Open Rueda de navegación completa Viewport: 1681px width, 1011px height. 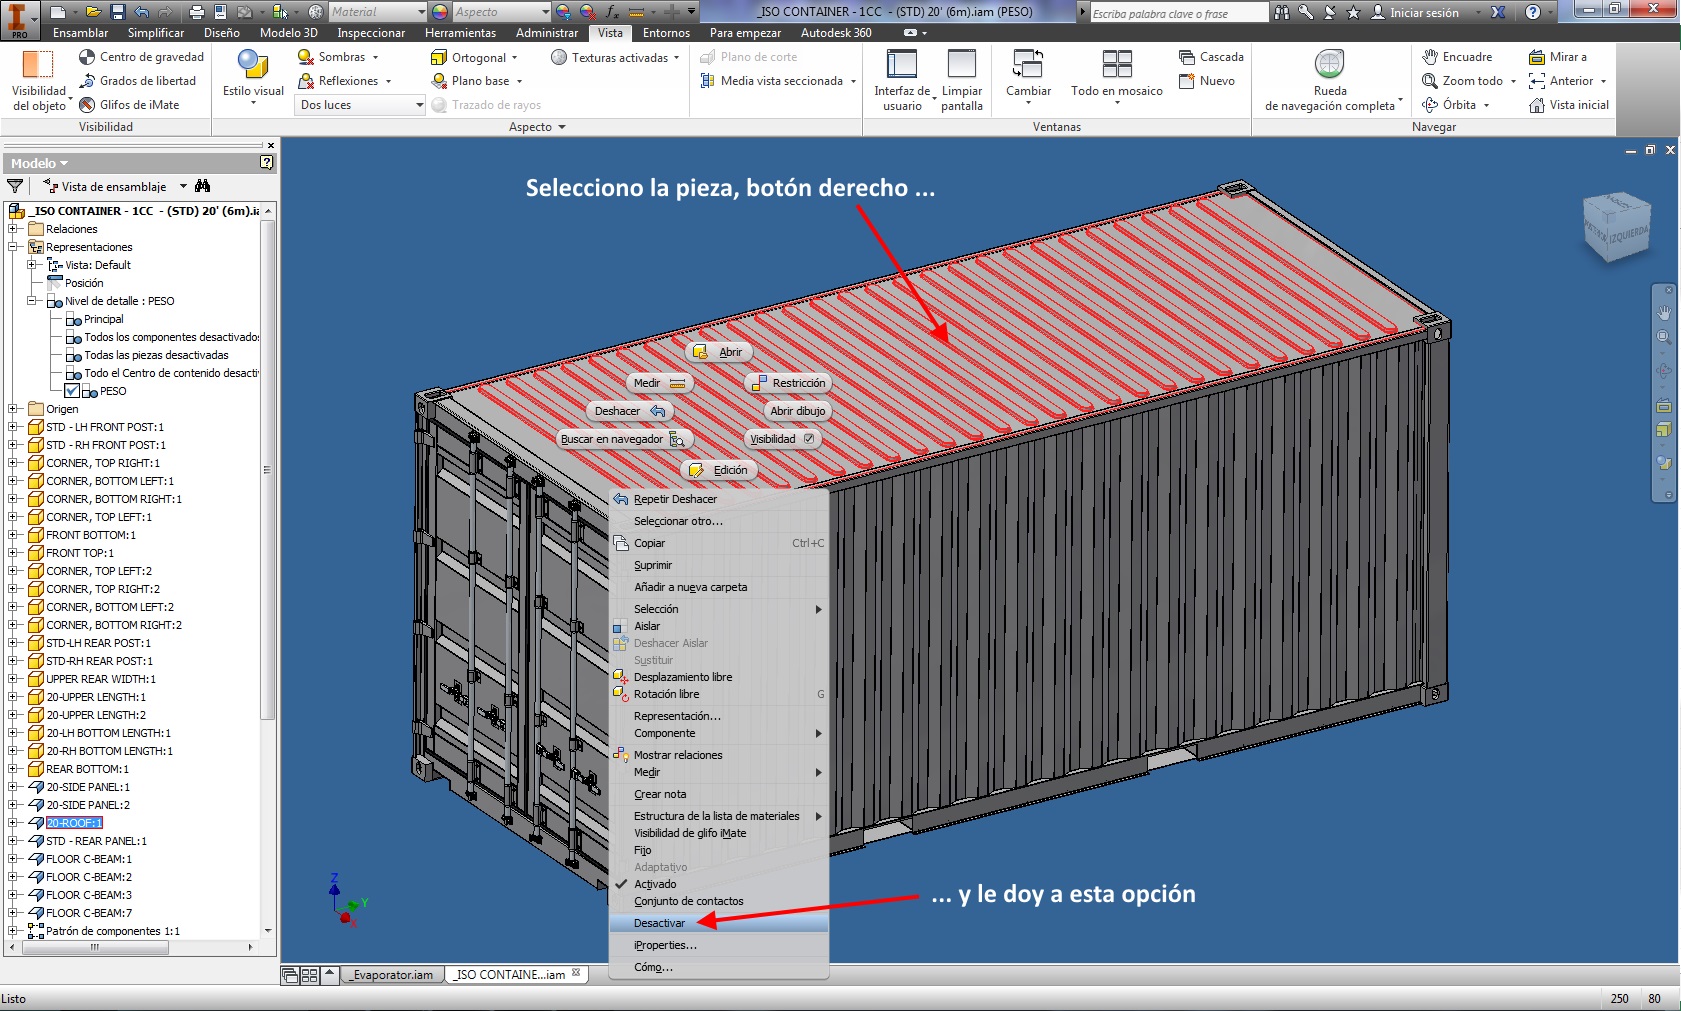click(x=1330, y=80)
